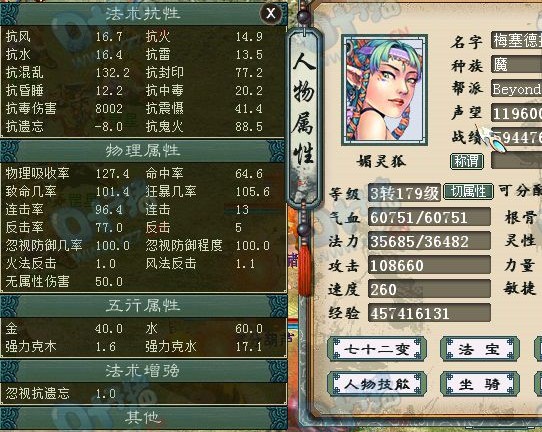Open the 坐骑 mount window
Screen dimensions: 542x432
[480, 384]
